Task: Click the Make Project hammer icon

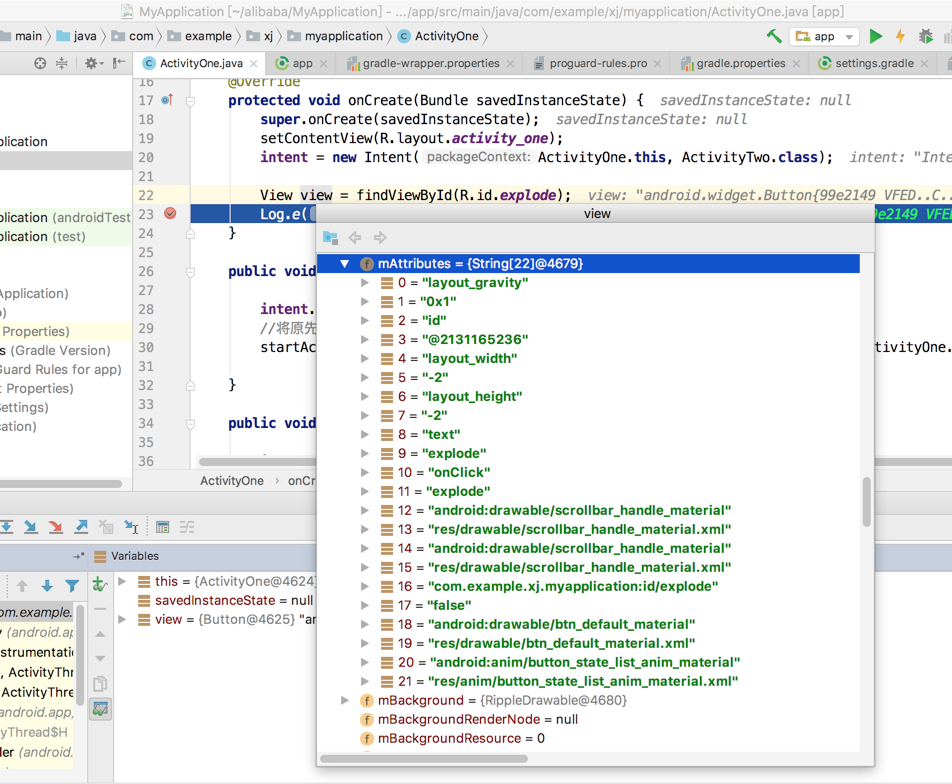Action: click(774, 37)
